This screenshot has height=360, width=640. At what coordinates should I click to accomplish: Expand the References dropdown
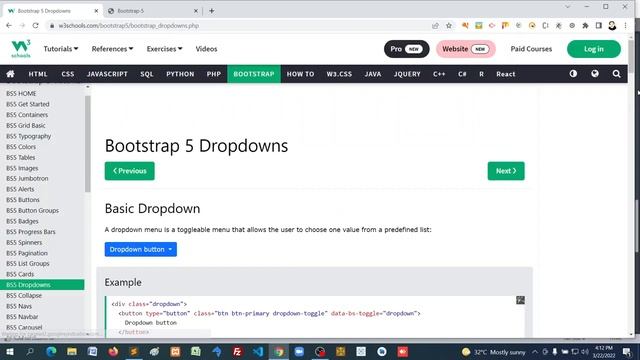coord(112,49)
